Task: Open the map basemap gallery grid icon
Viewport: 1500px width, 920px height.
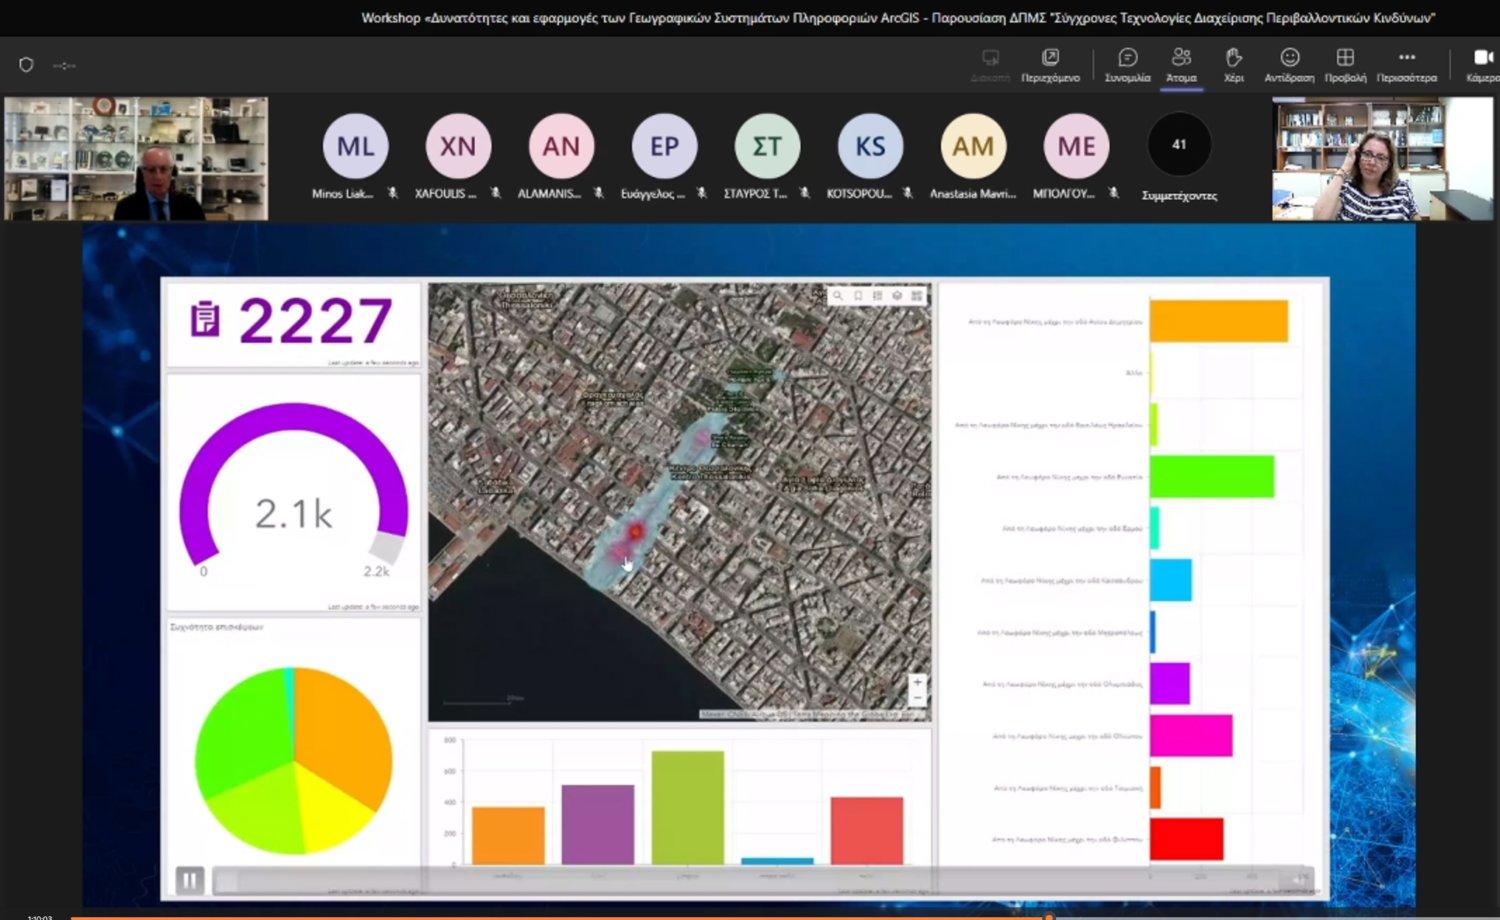Action: pos(916,296)
